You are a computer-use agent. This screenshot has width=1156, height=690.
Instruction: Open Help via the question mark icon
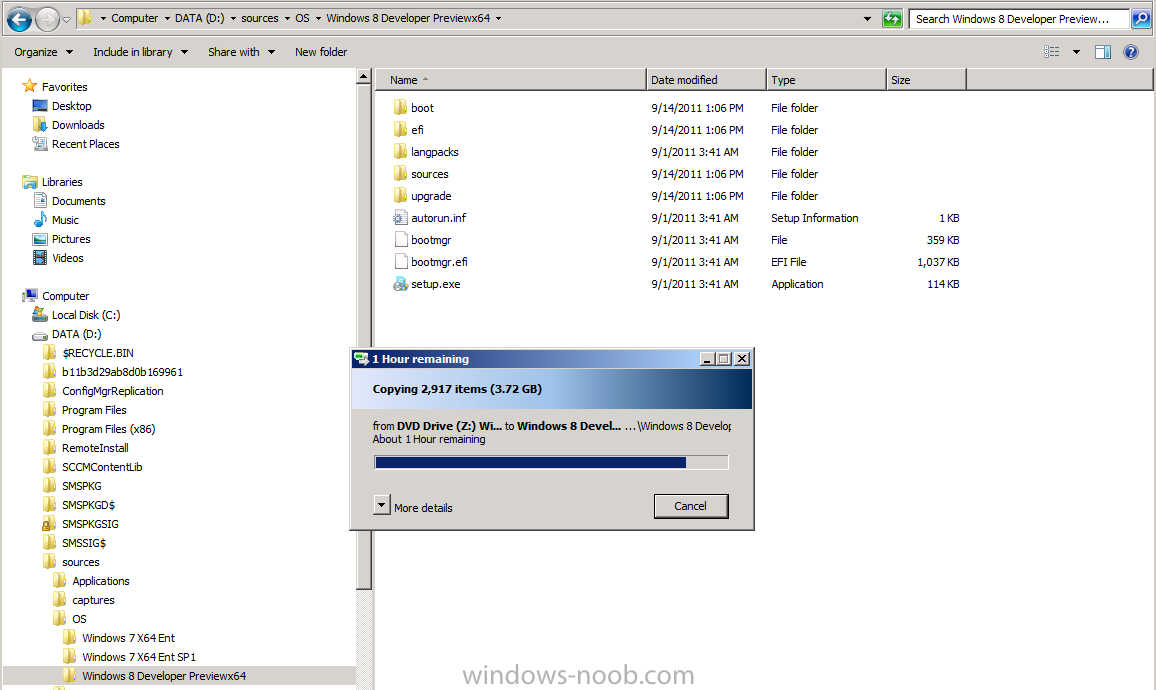(1131, 52)
